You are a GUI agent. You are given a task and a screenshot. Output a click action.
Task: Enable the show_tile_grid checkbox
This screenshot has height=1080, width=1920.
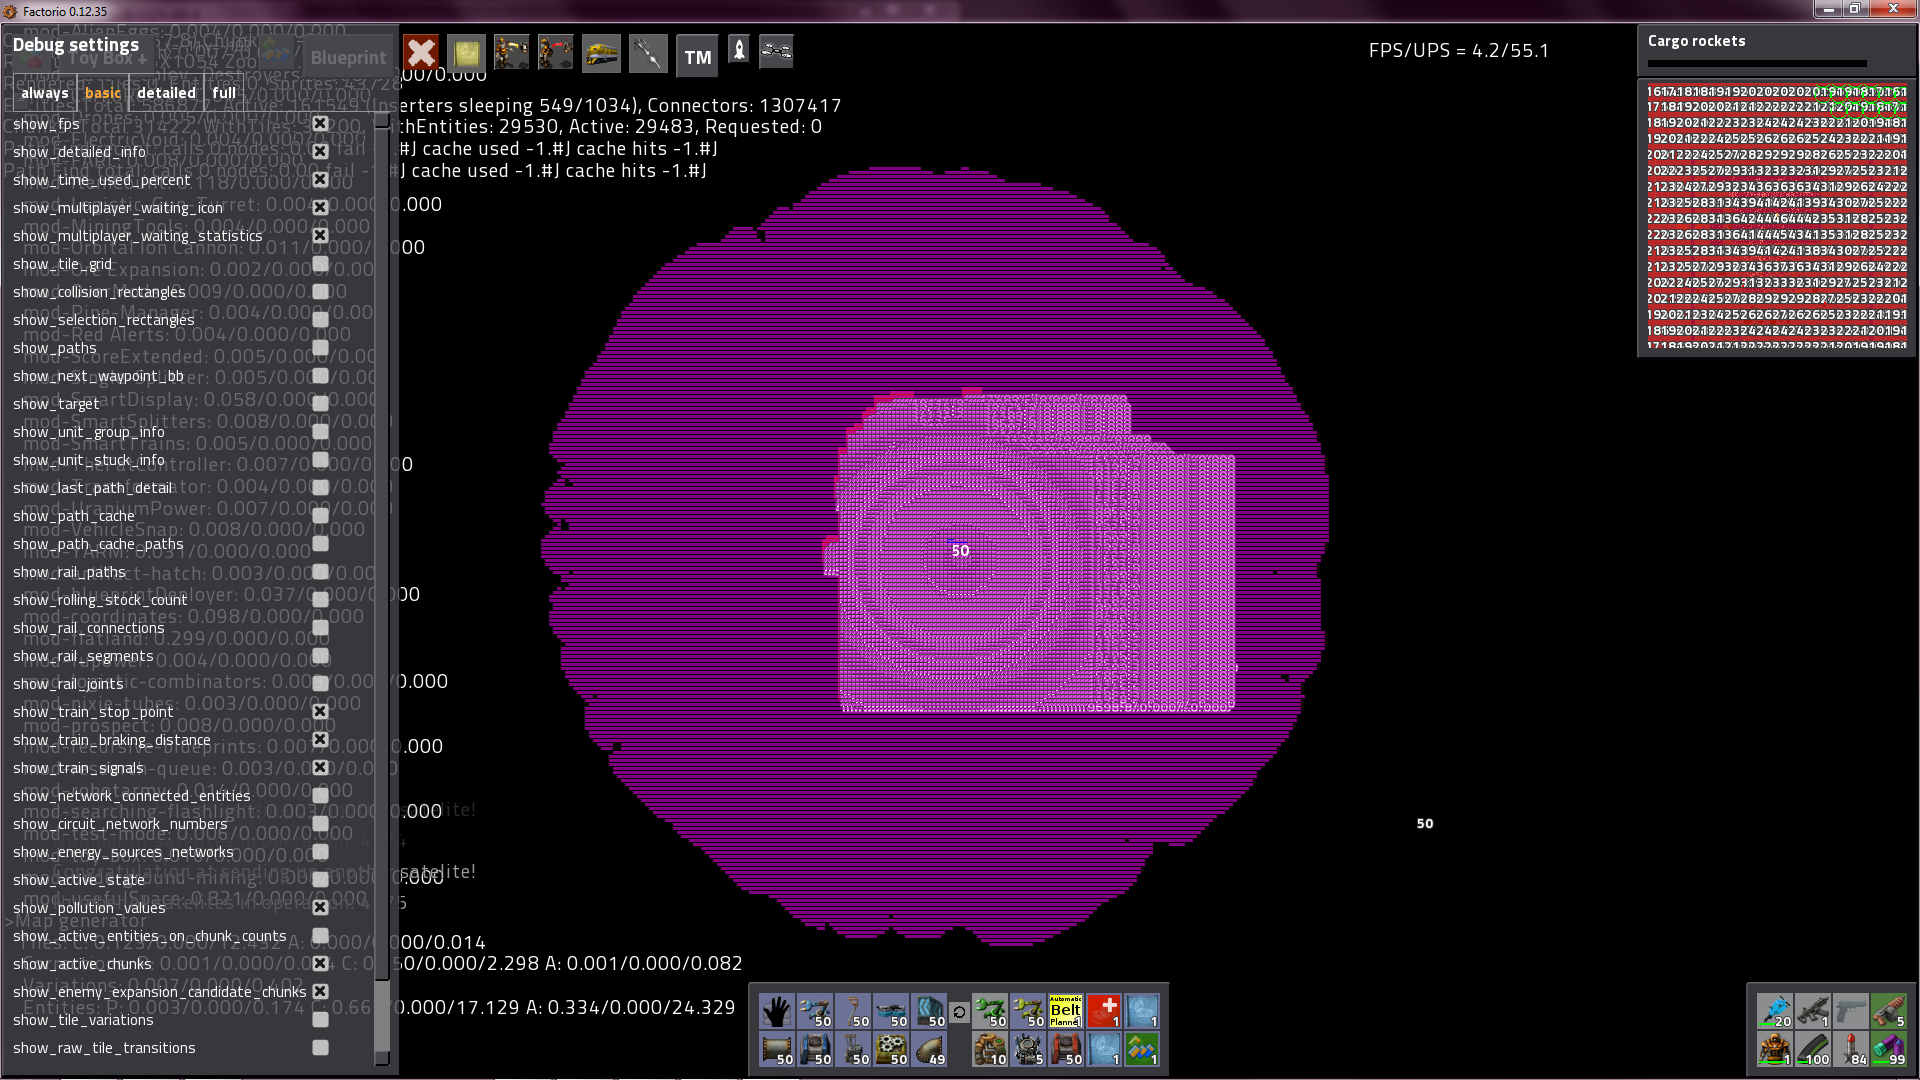pyautogui.click(x=320, y=263)
